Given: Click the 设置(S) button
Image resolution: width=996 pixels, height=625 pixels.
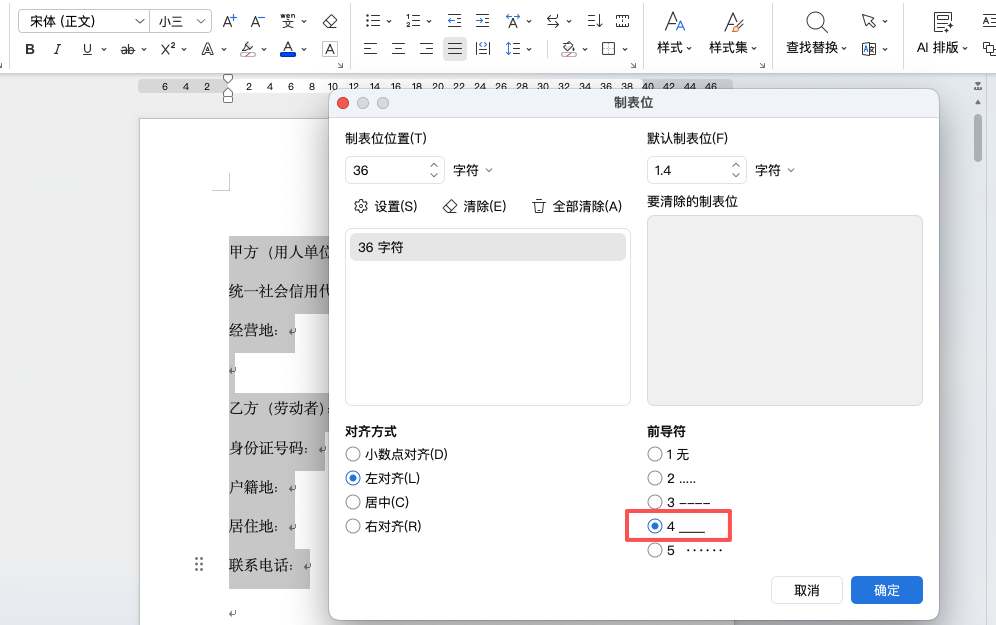Looking at the screenshot, I should pos(386,206).
